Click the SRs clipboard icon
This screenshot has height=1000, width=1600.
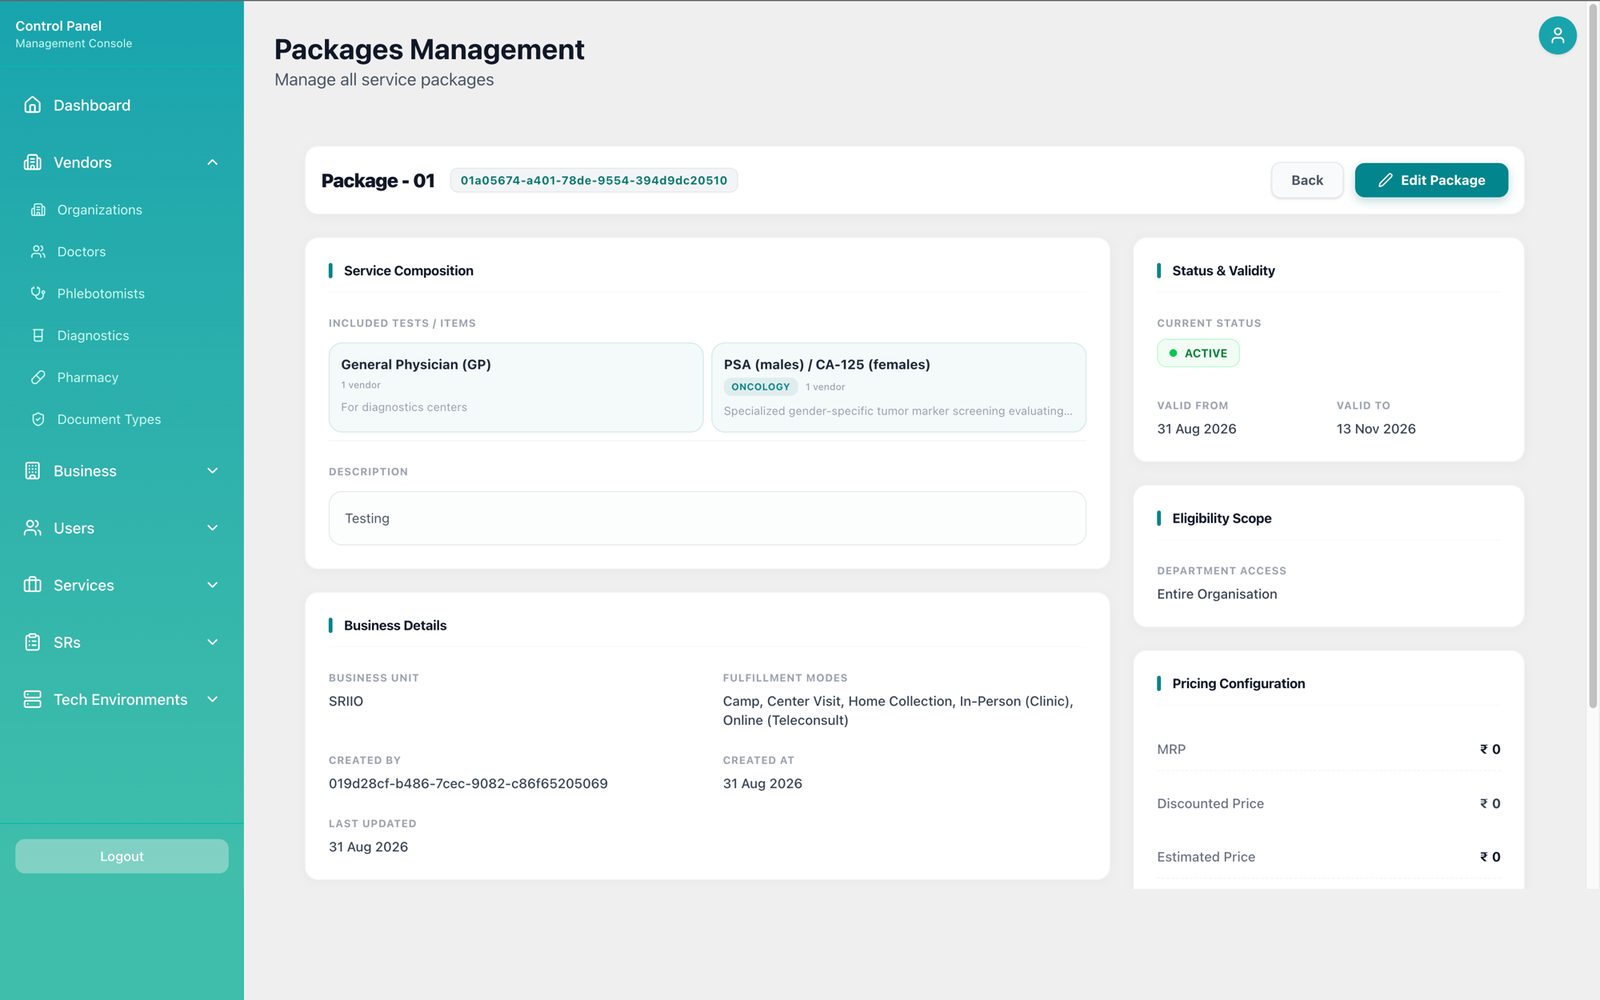coord(33,642)
